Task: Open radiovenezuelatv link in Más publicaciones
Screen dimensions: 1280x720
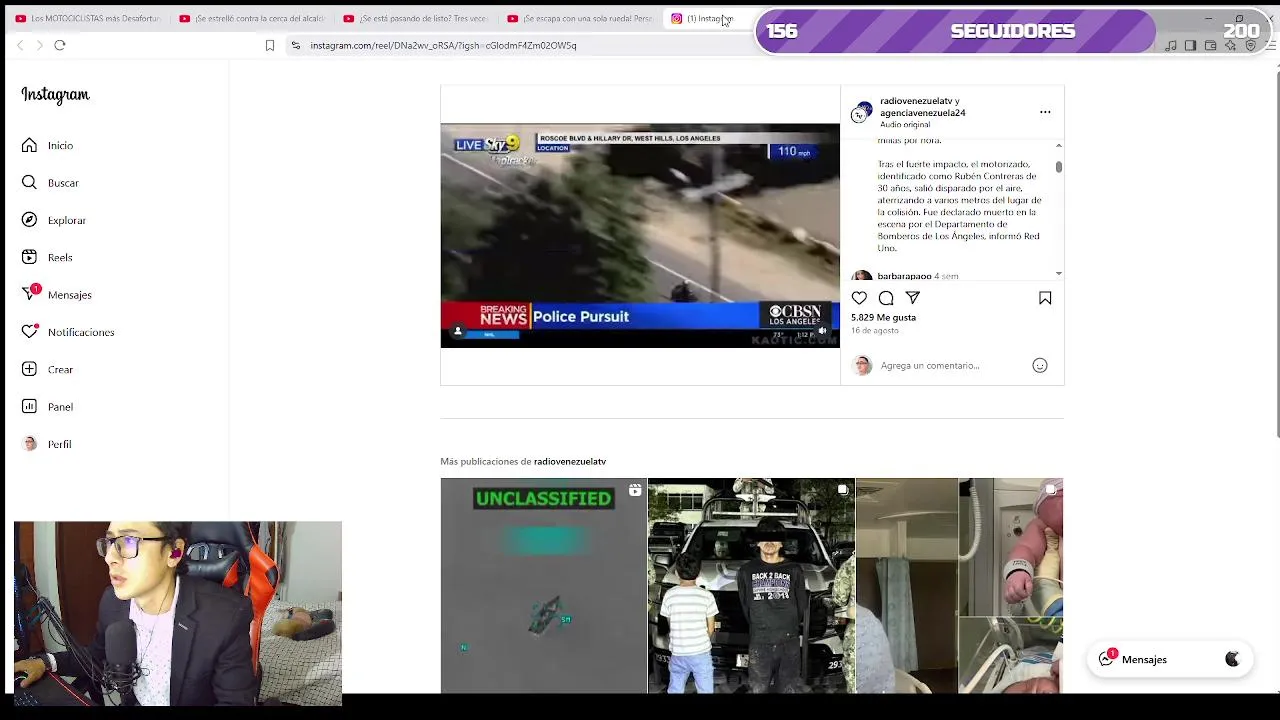Action: click(x=570, y=461)
